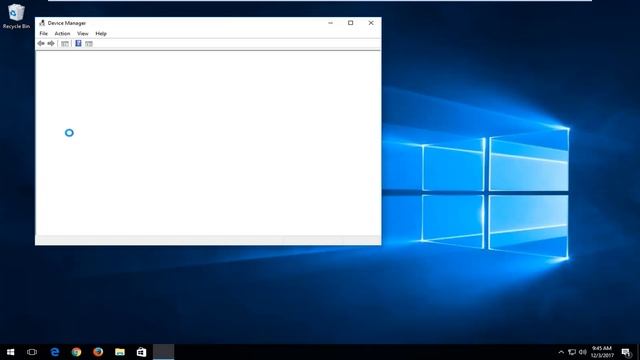This screenshot has height=360, width=640.
Task: Click the Forward arrow toolbar button
Action: 51,43
